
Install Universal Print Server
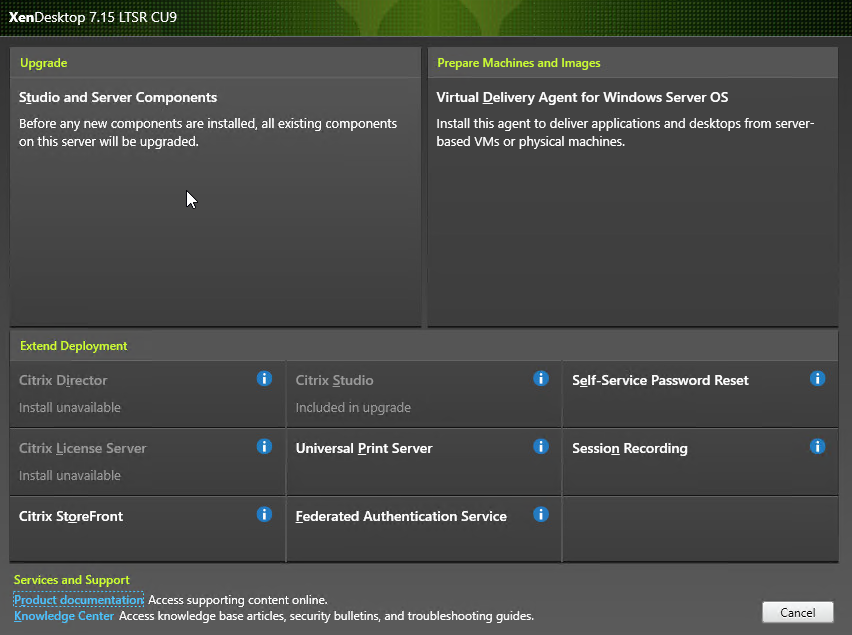[424, 462]
